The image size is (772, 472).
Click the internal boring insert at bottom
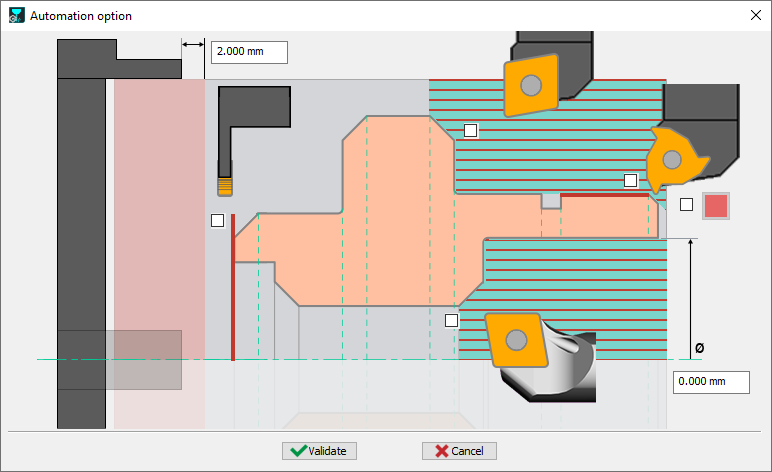tap(516, 340)
